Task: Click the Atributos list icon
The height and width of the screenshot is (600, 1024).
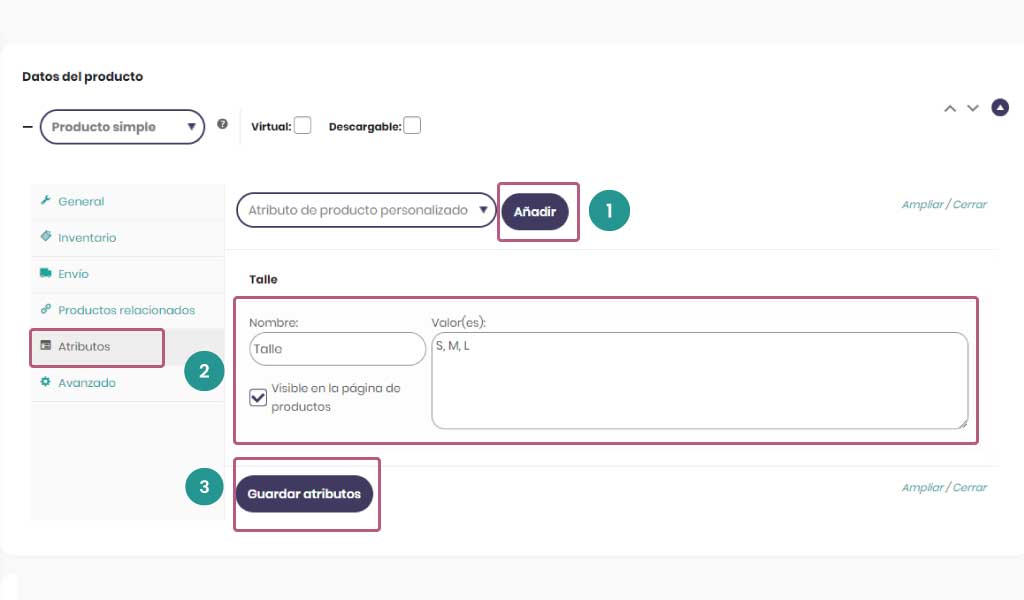Action: tap(46, 345)
